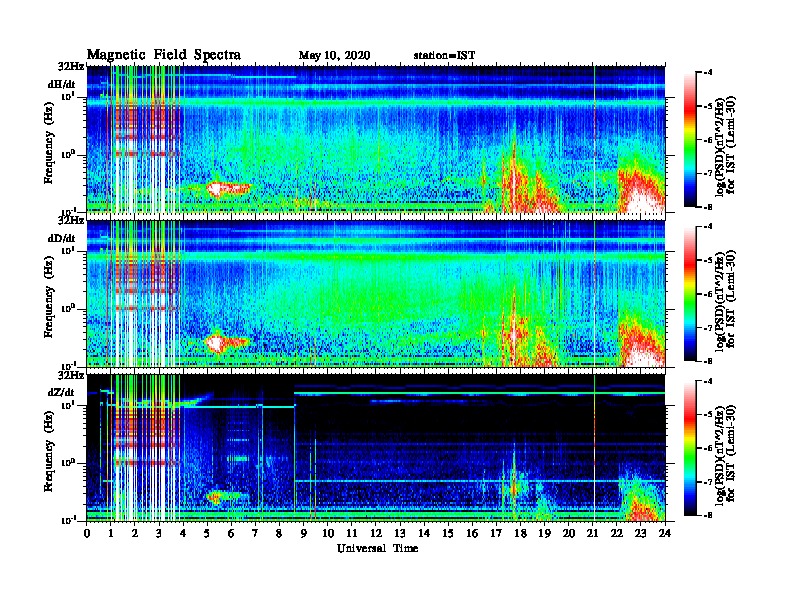Image resolution: width=792 pixels, height=612 pixels.
Task: Click the log(PSD) color bar title of dH/dt panel
Action: pyautogui.click(x=725, y=146)
